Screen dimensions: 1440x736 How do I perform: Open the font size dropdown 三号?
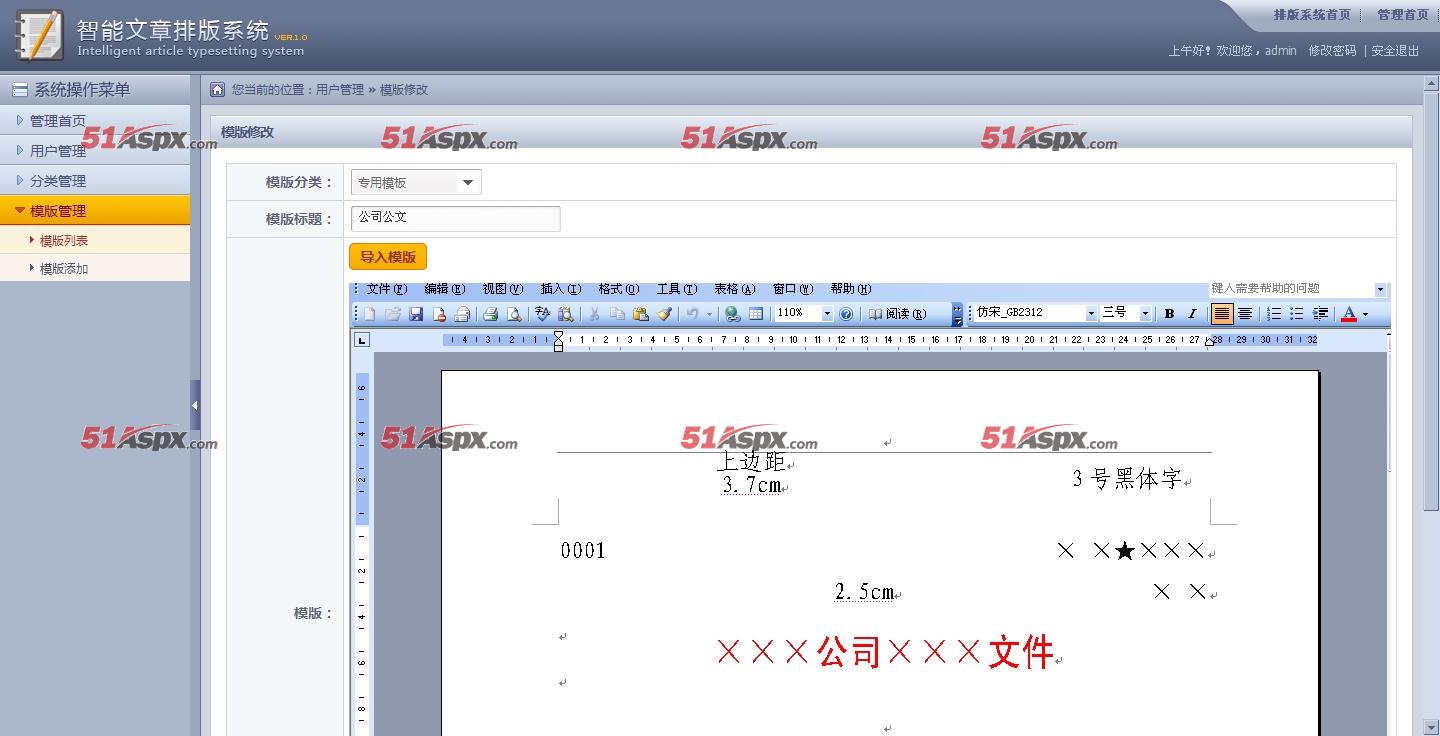[x=1146, y=314]
